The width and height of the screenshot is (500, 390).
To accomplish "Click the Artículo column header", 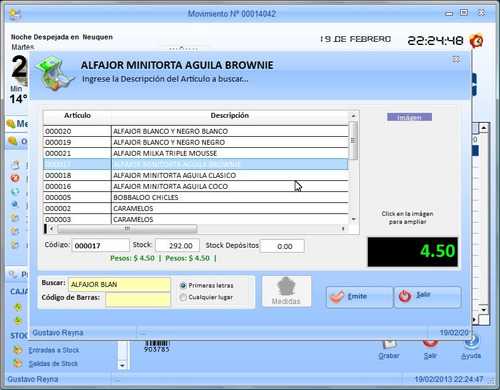I will [77, 116].
